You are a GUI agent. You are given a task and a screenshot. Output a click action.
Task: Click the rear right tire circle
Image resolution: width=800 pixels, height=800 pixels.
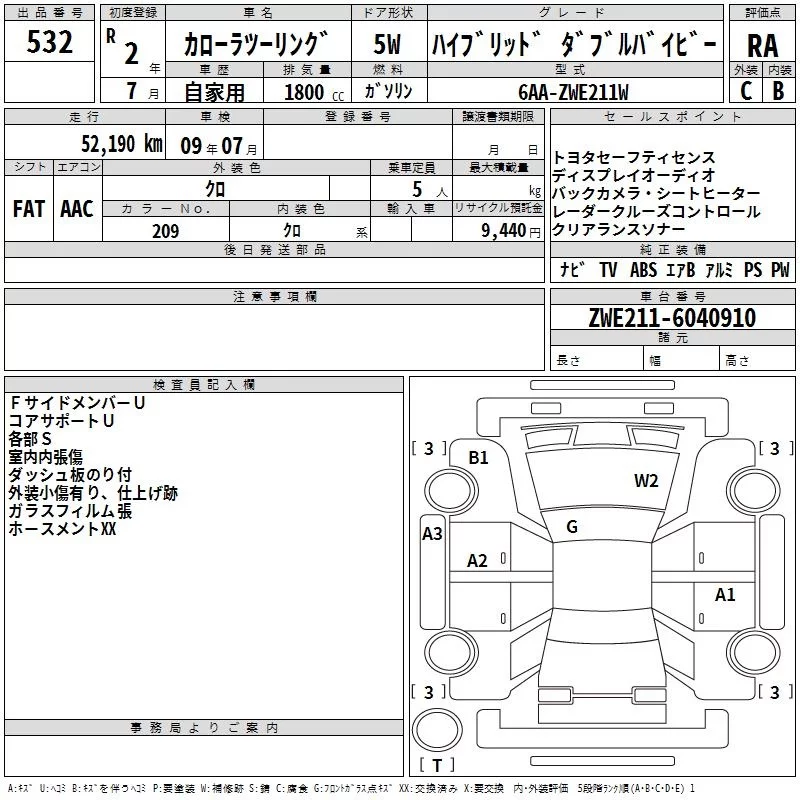tap(754, 653)
